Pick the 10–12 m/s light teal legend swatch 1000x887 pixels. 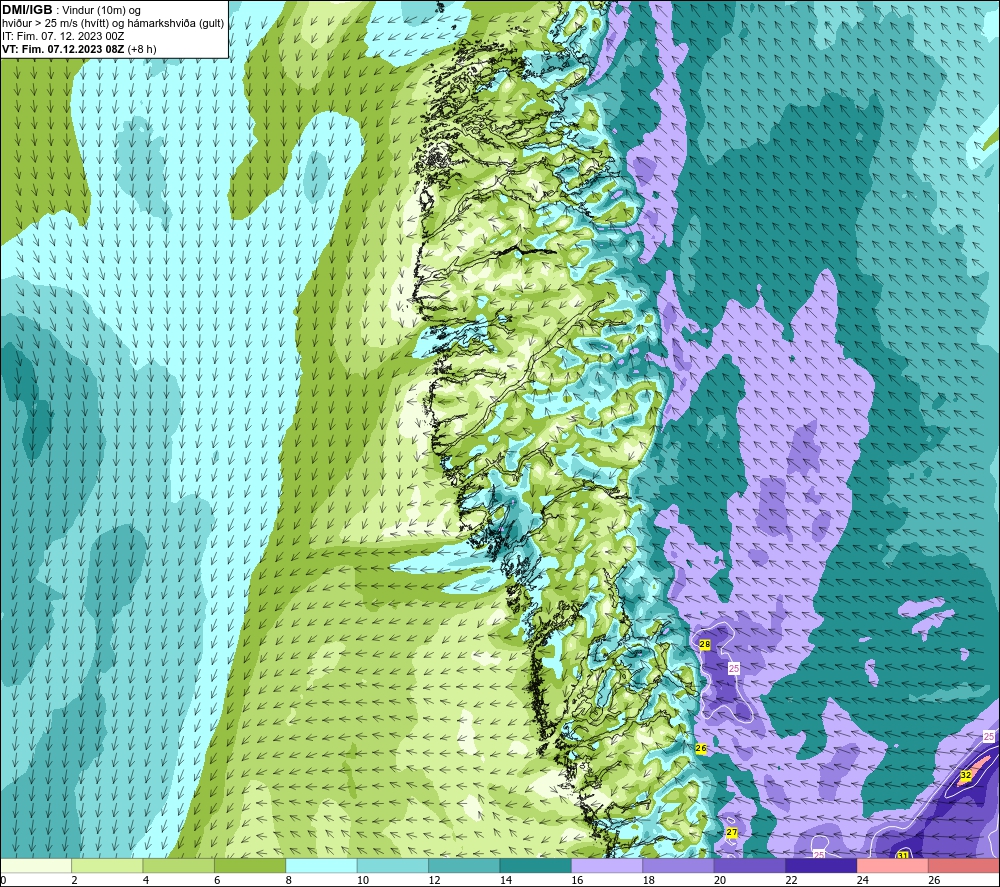point(393,865)
